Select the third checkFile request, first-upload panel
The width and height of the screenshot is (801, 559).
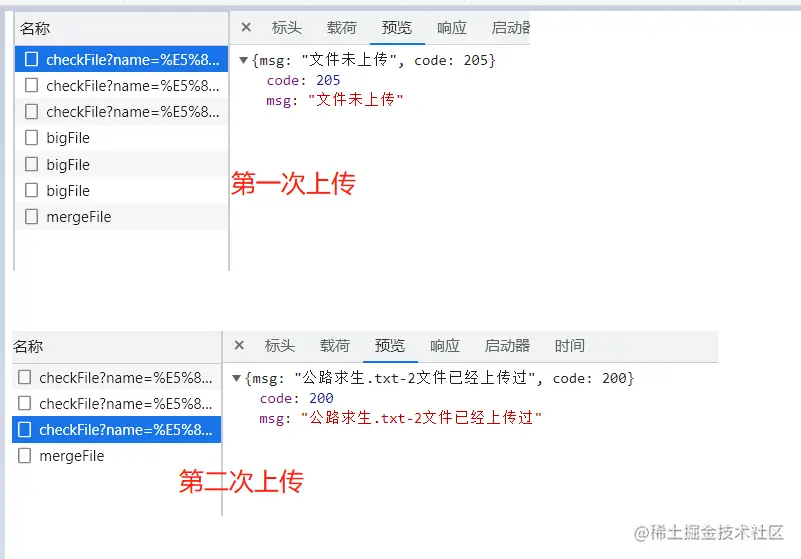[x=122, y=111]
